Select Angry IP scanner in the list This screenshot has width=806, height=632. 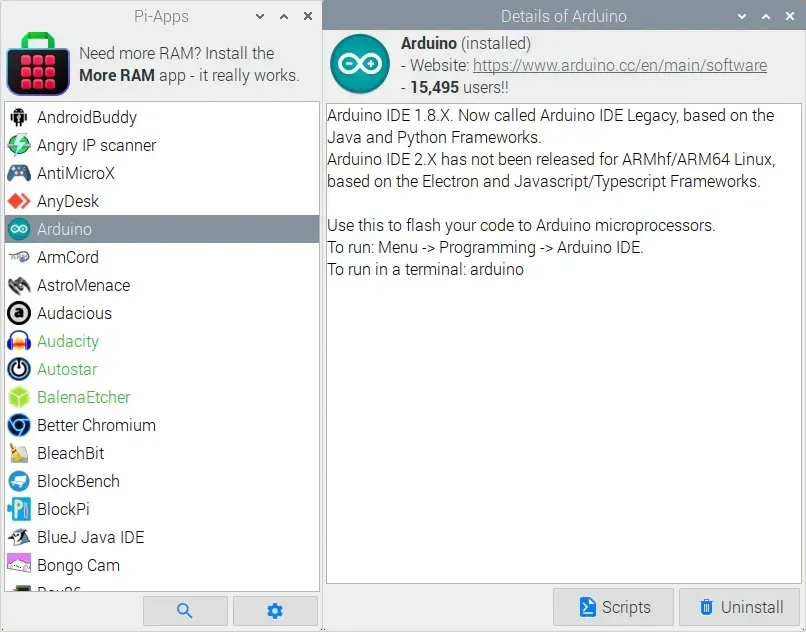(x=162, y=145)
